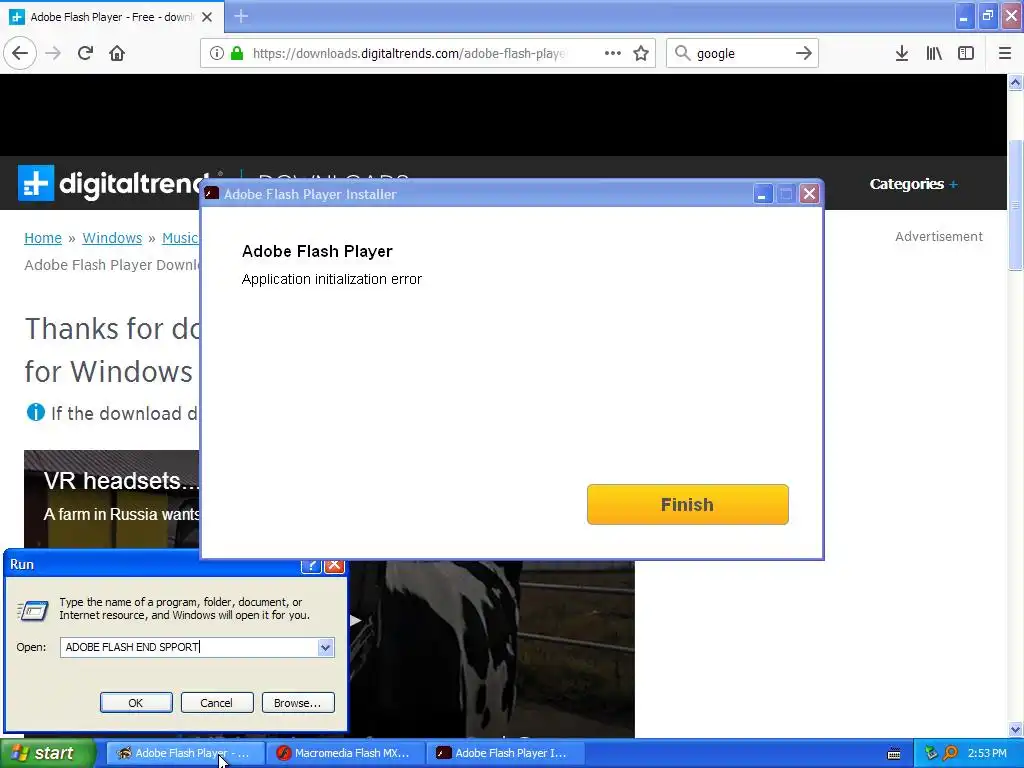The image size is (1024, 768).
Task: Select the Adobe Flash Player browser tab
Action: 111,17
